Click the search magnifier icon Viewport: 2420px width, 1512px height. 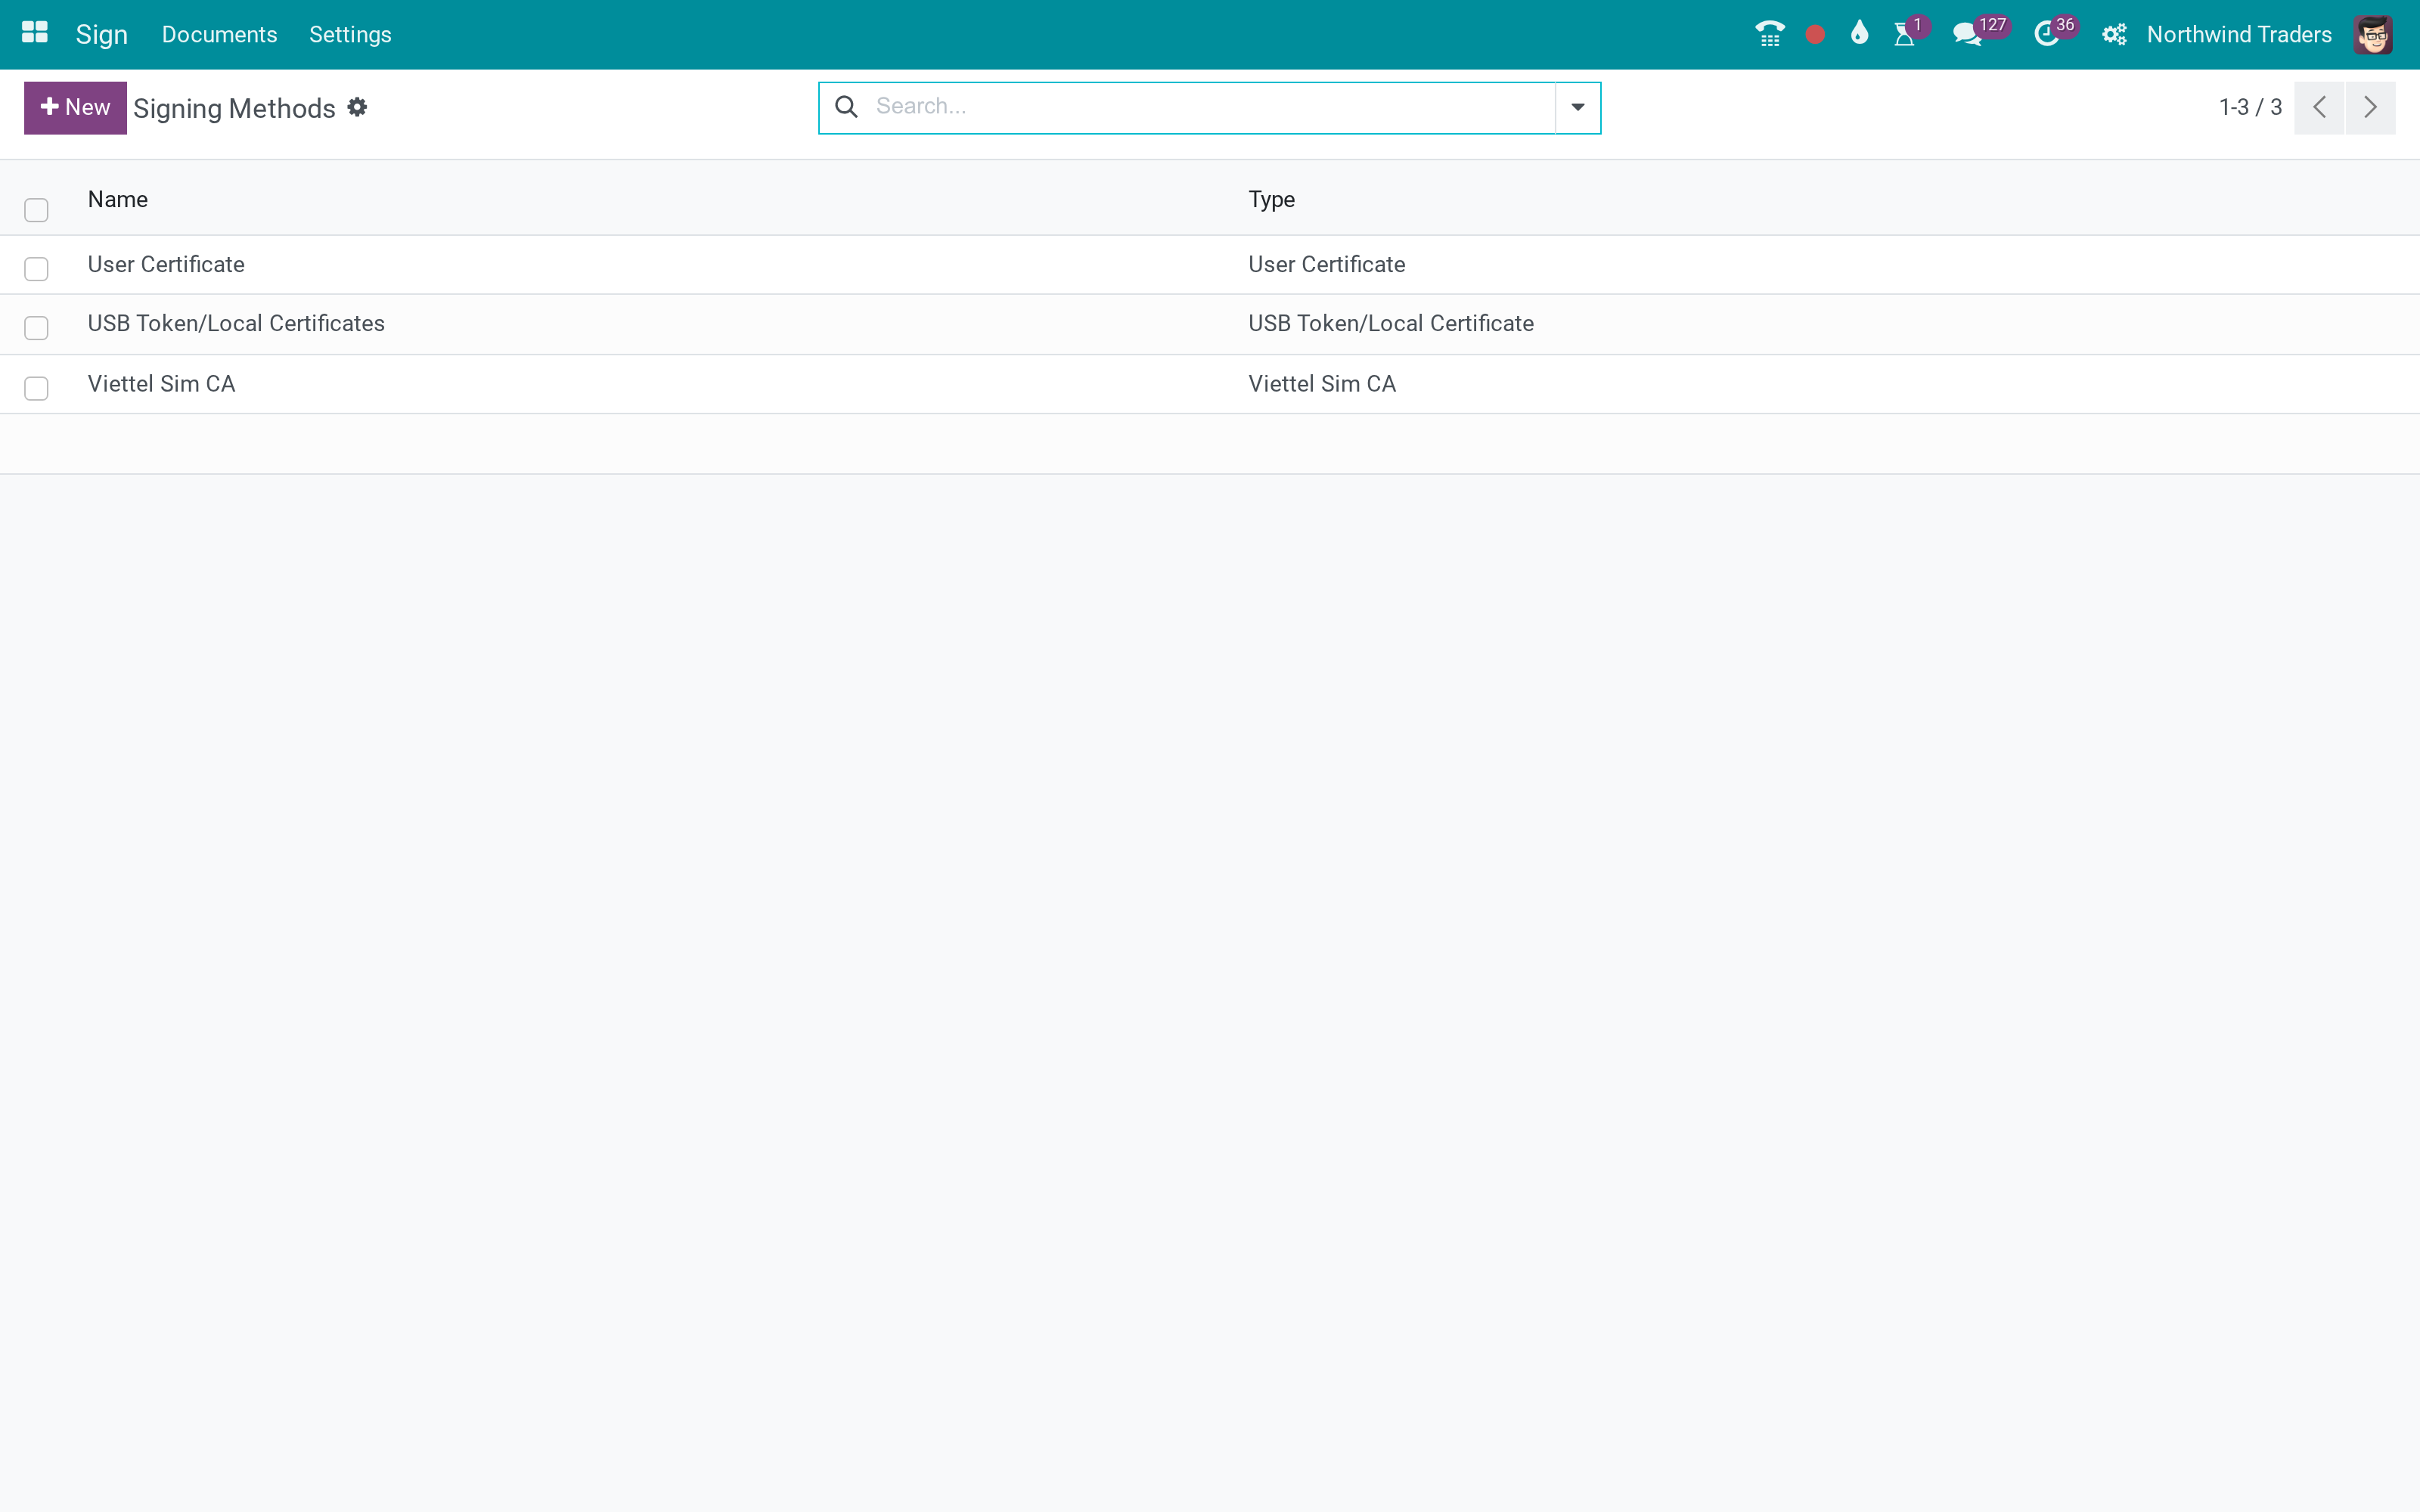click(846, 107)
